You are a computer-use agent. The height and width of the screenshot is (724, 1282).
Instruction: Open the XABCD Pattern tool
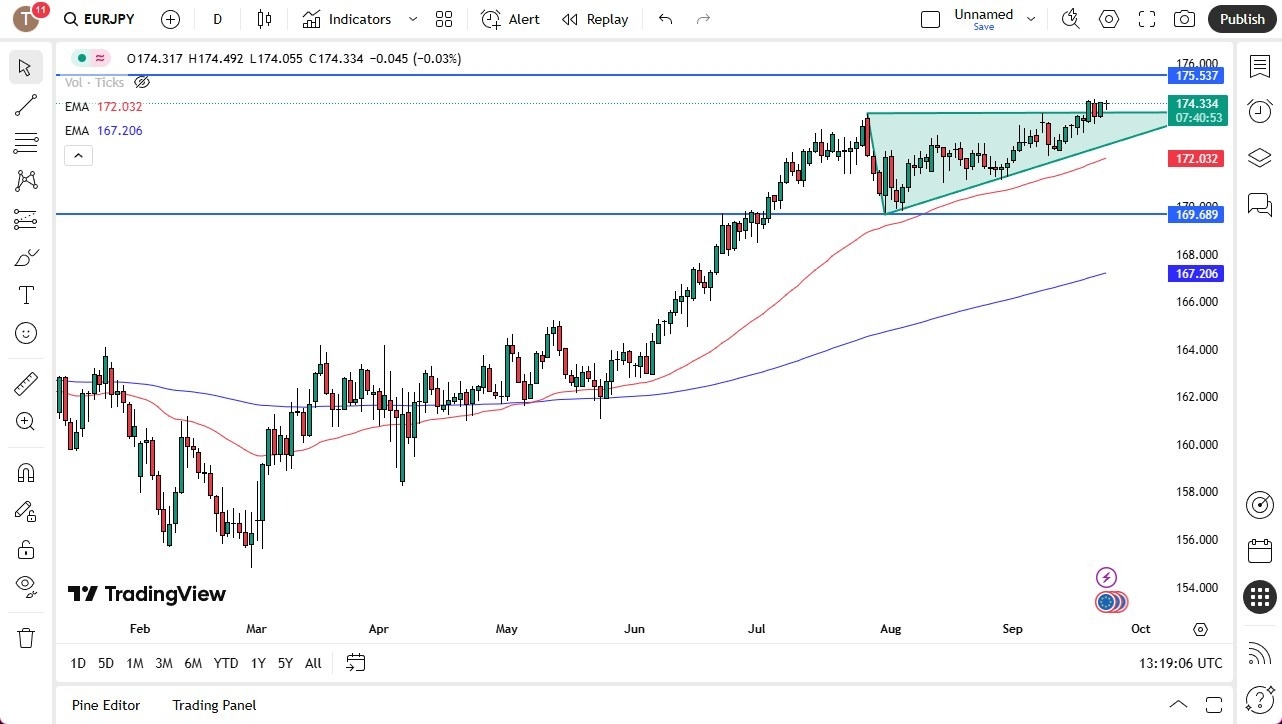coord(26,180)
